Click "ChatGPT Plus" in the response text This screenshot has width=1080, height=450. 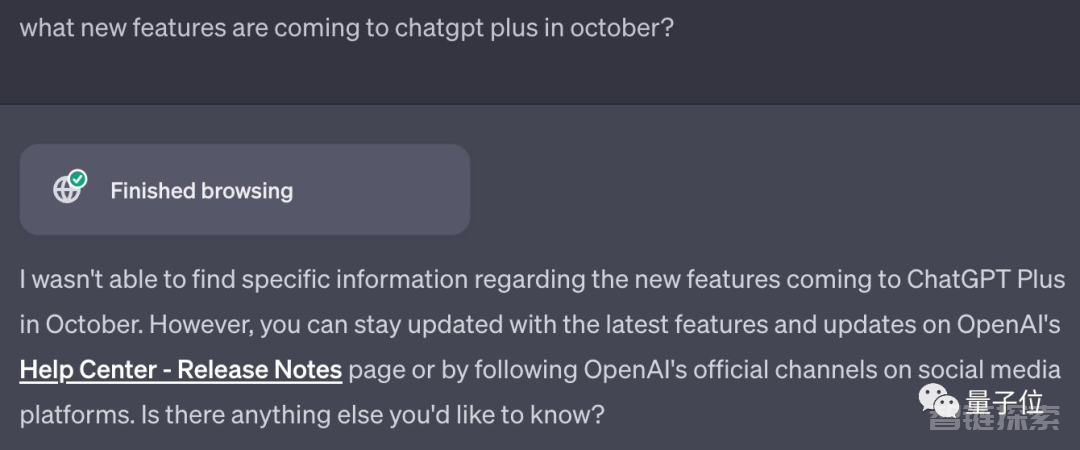click(x=986, y=280)
